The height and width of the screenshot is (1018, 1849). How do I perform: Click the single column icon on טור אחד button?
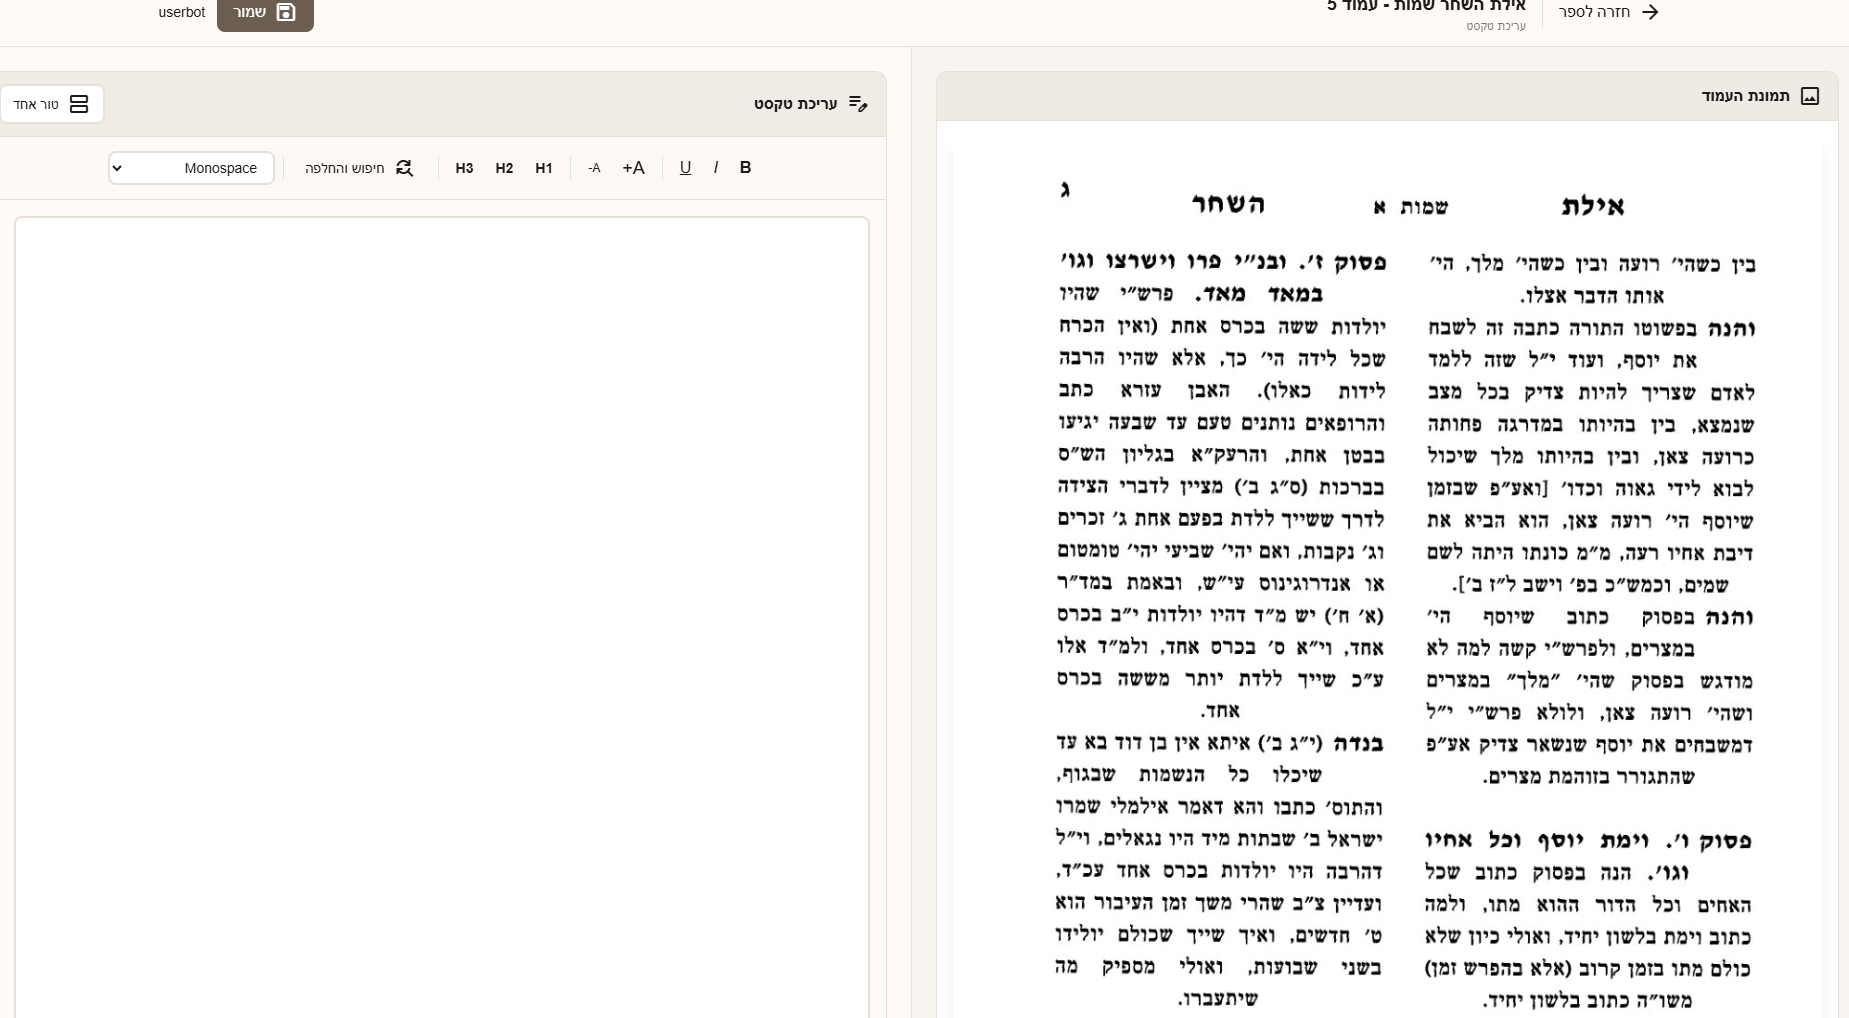coord(78,103)
